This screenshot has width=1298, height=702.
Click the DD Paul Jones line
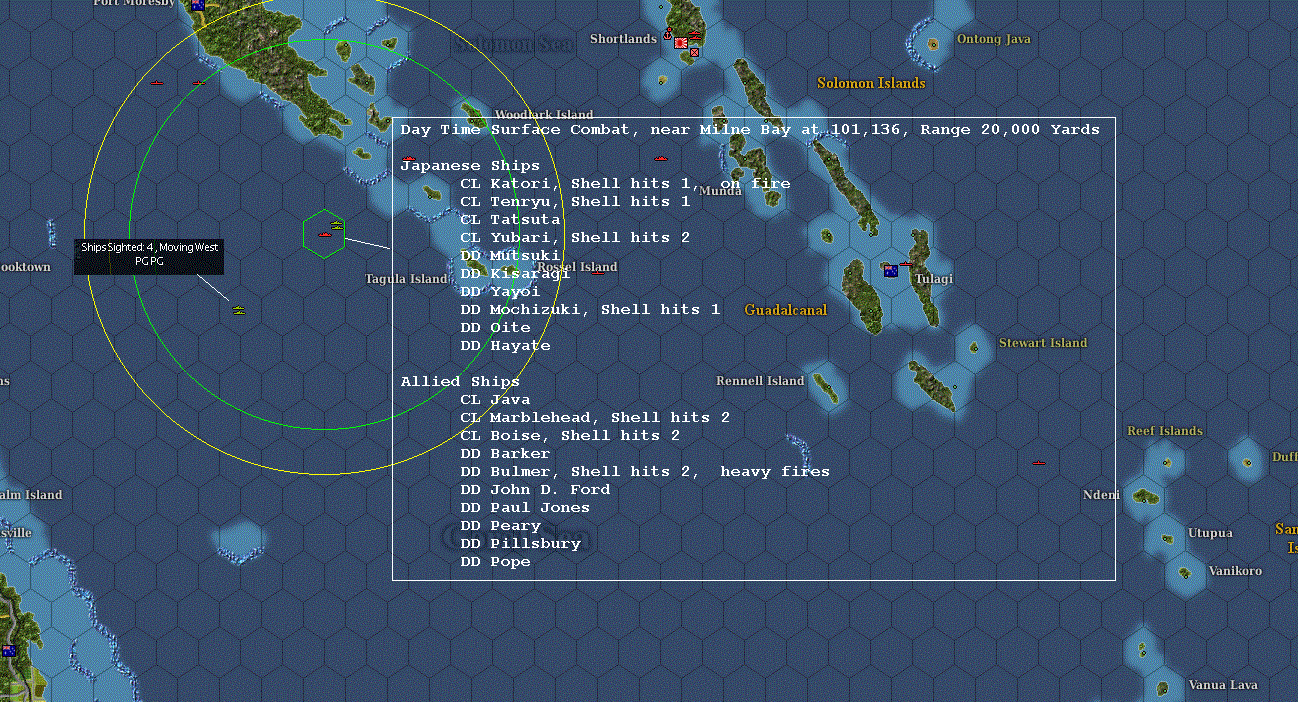[x=525, y=508]
